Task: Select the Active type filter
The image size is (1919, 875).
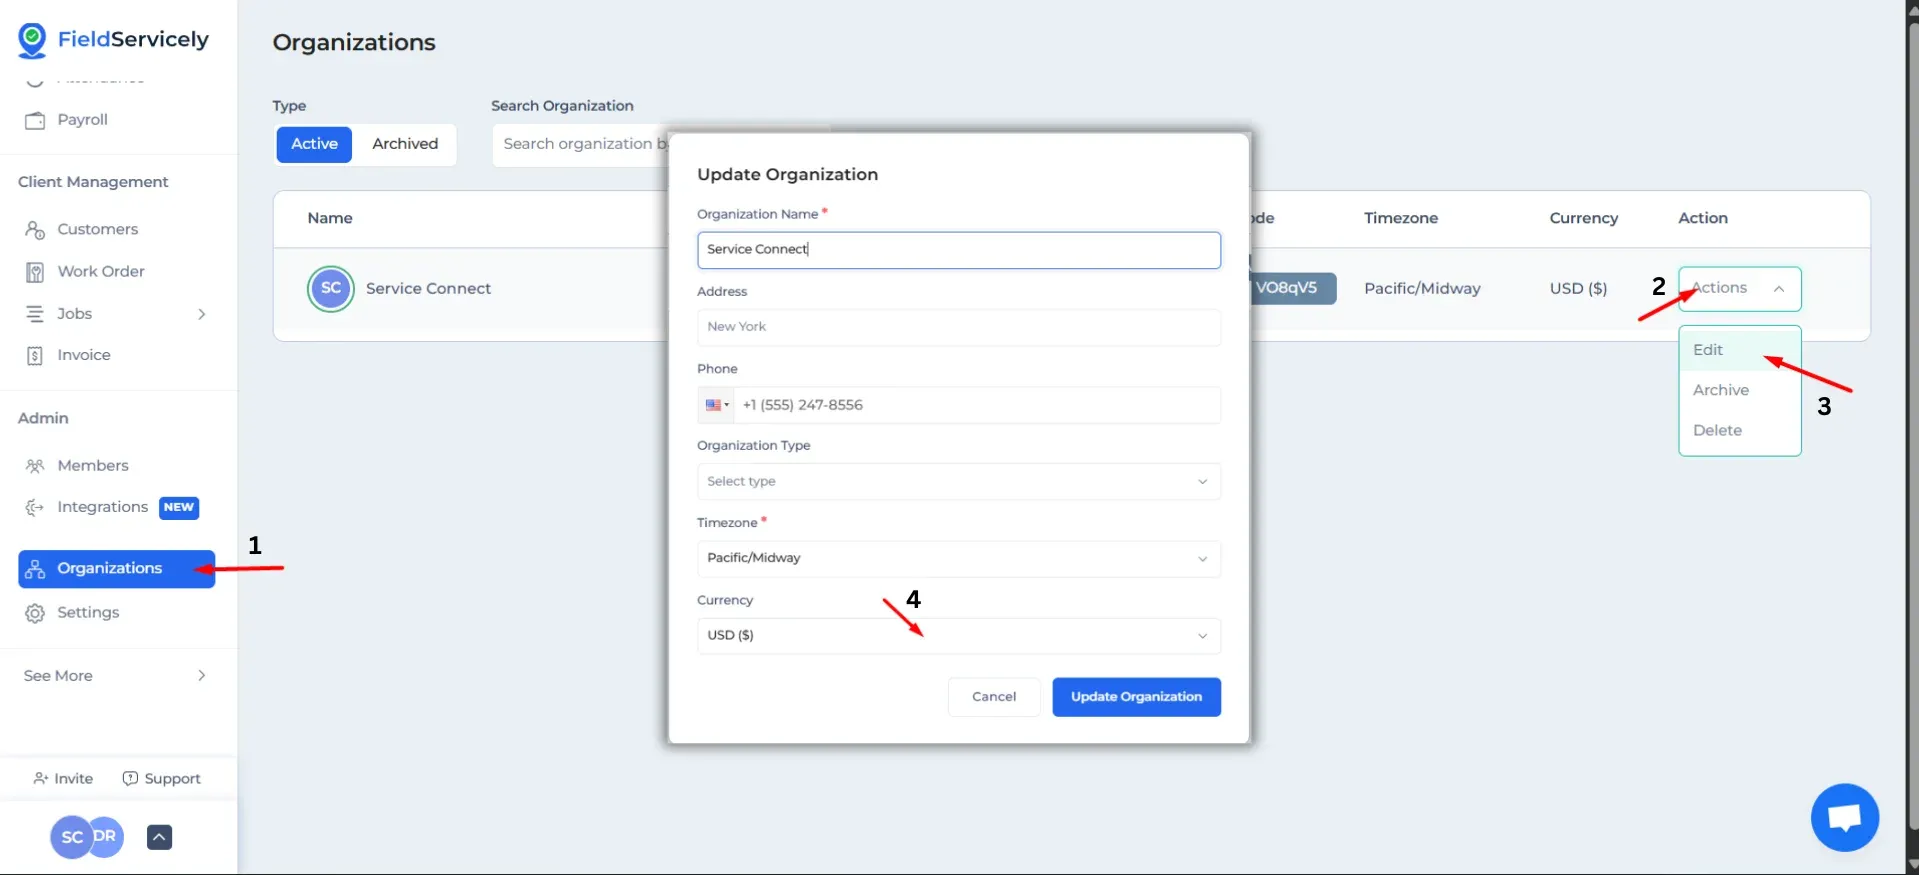Action: [x=314, y=144]
